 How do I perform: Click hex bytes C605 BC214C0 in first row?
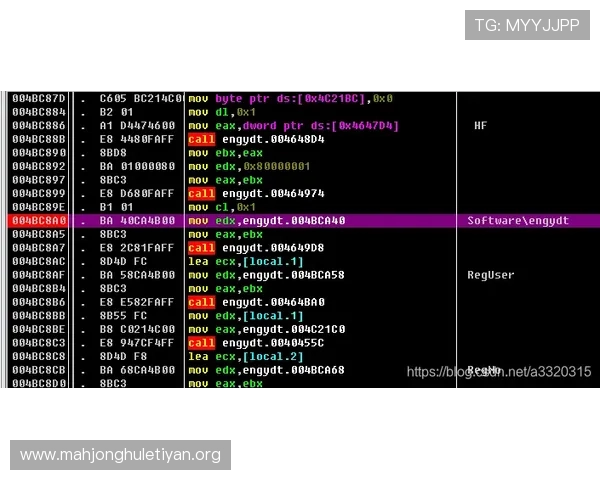click(x=141, y=98)
